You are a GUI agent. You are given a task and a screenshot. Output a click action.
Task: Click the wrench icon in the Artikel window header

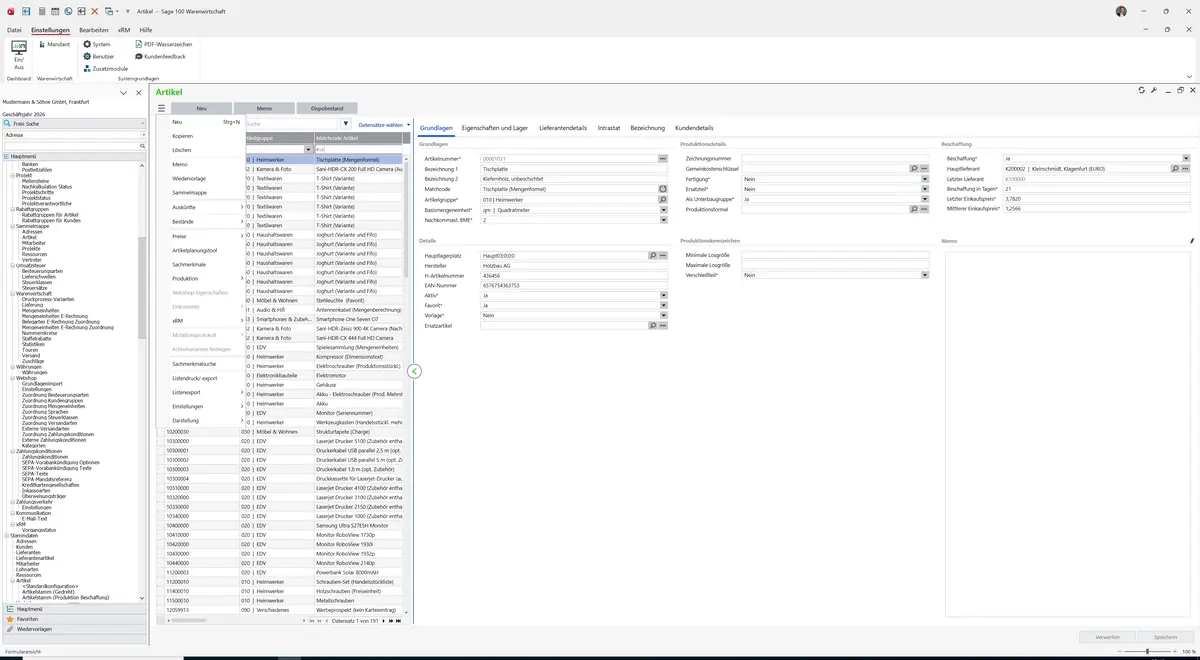click(x=1154, y=91)
